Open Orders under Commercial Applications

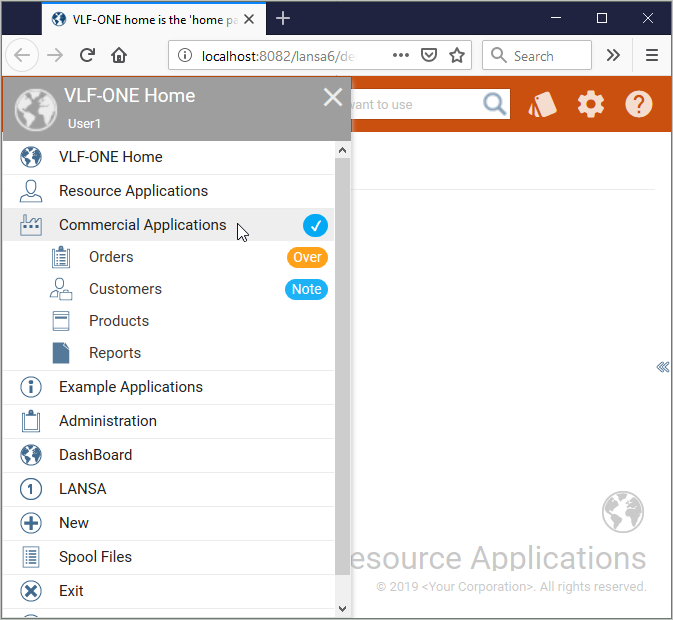(x=168, y=257)
